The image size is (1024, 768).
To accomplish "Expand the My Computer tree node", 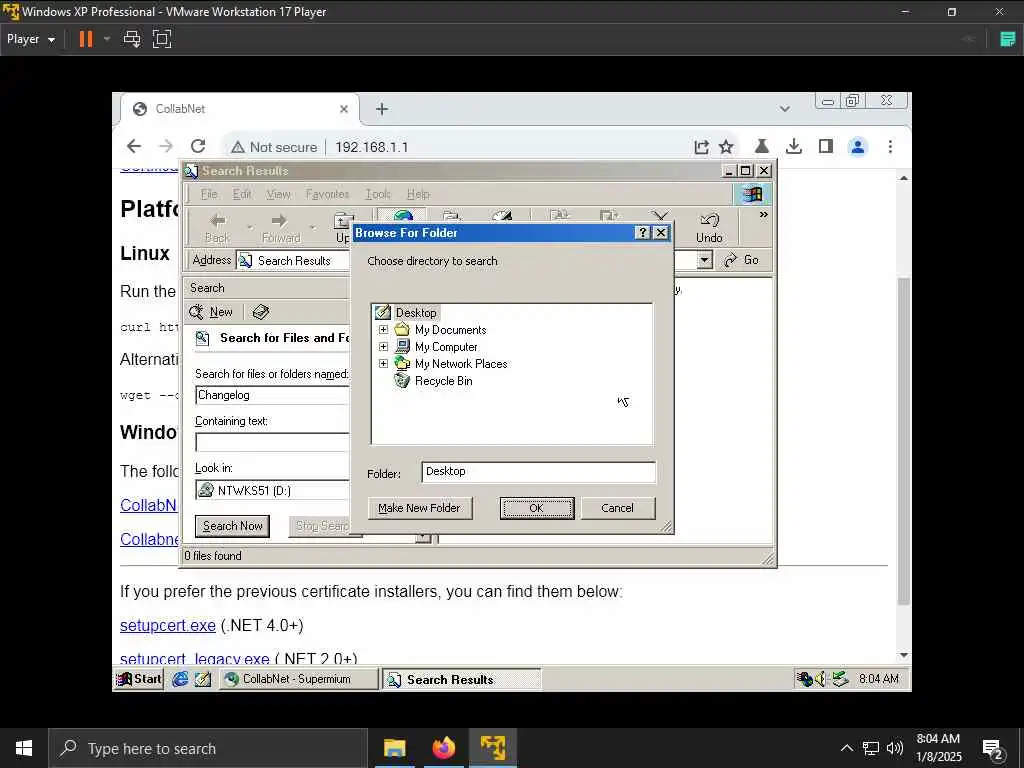I will pos(383,347).
